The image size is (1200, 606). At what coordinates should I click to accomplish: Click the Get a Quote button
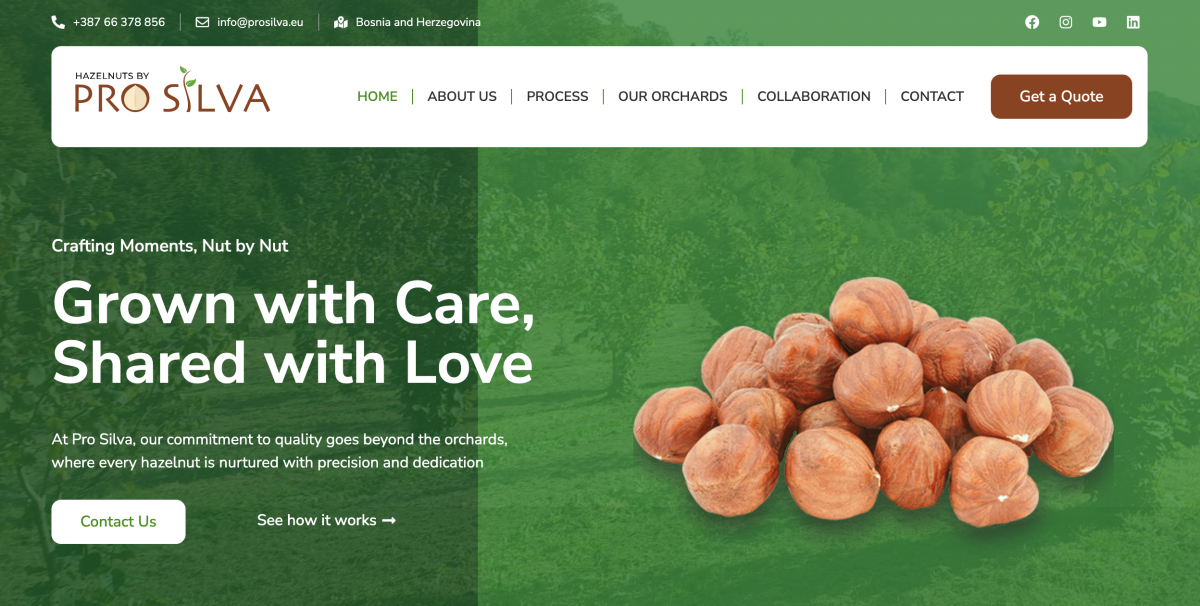pos(1061,97)
